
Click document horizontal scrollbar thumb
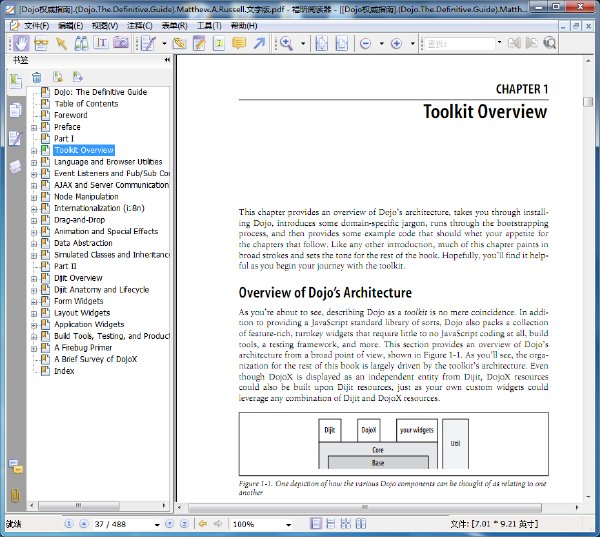(365, 508)
